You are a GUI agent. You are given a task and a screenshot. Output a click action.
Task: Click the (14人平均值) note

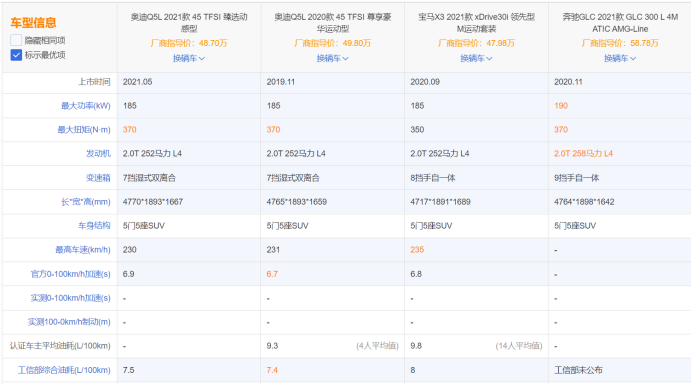tap(519, 346)
